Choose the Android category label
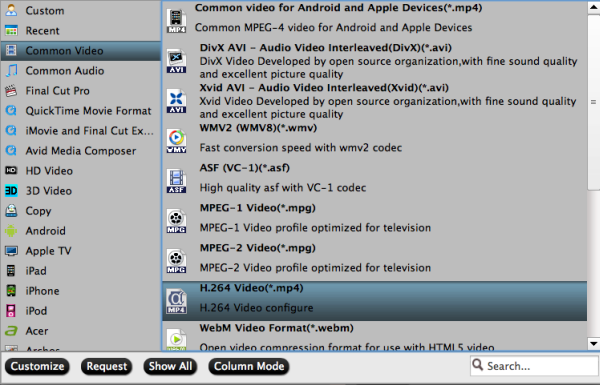 [46, 231]
